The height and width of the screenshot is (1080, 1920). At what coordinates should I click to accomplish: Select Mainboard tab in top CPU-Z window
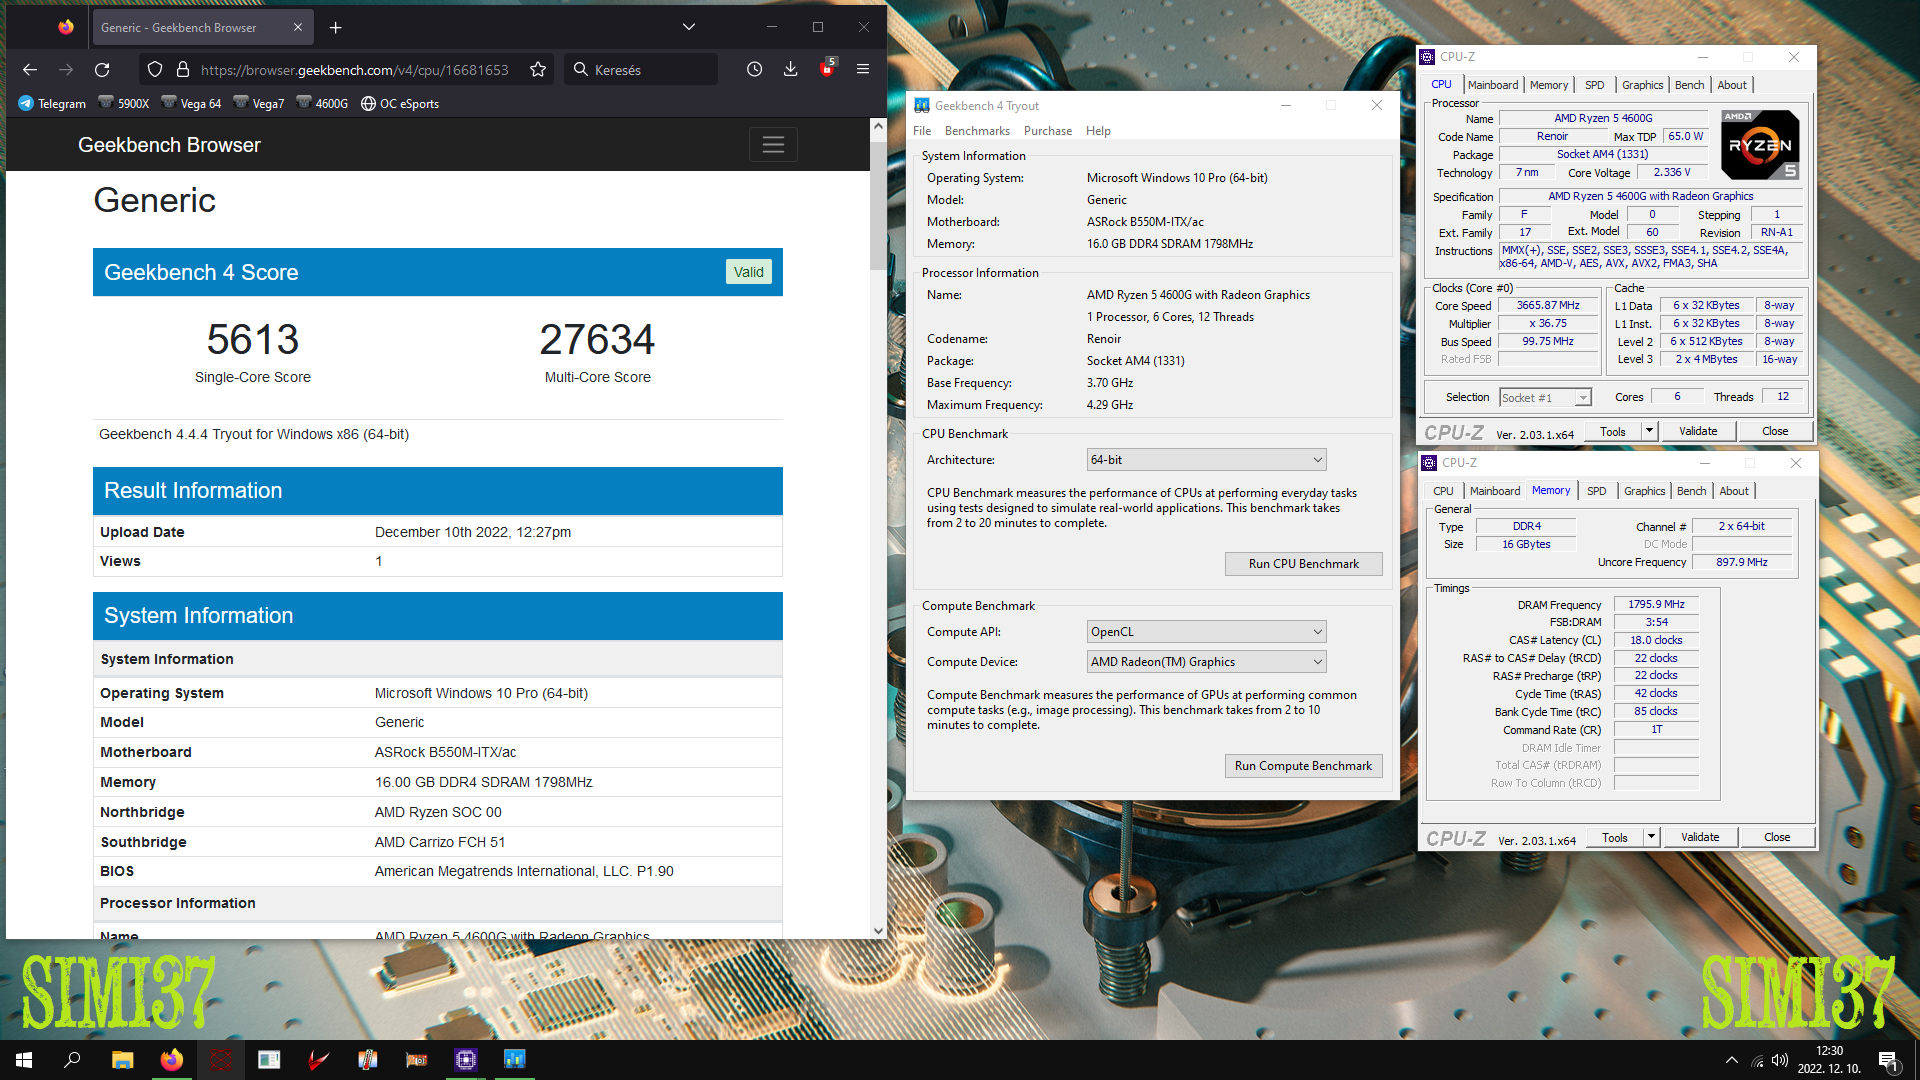point(1492,85)
